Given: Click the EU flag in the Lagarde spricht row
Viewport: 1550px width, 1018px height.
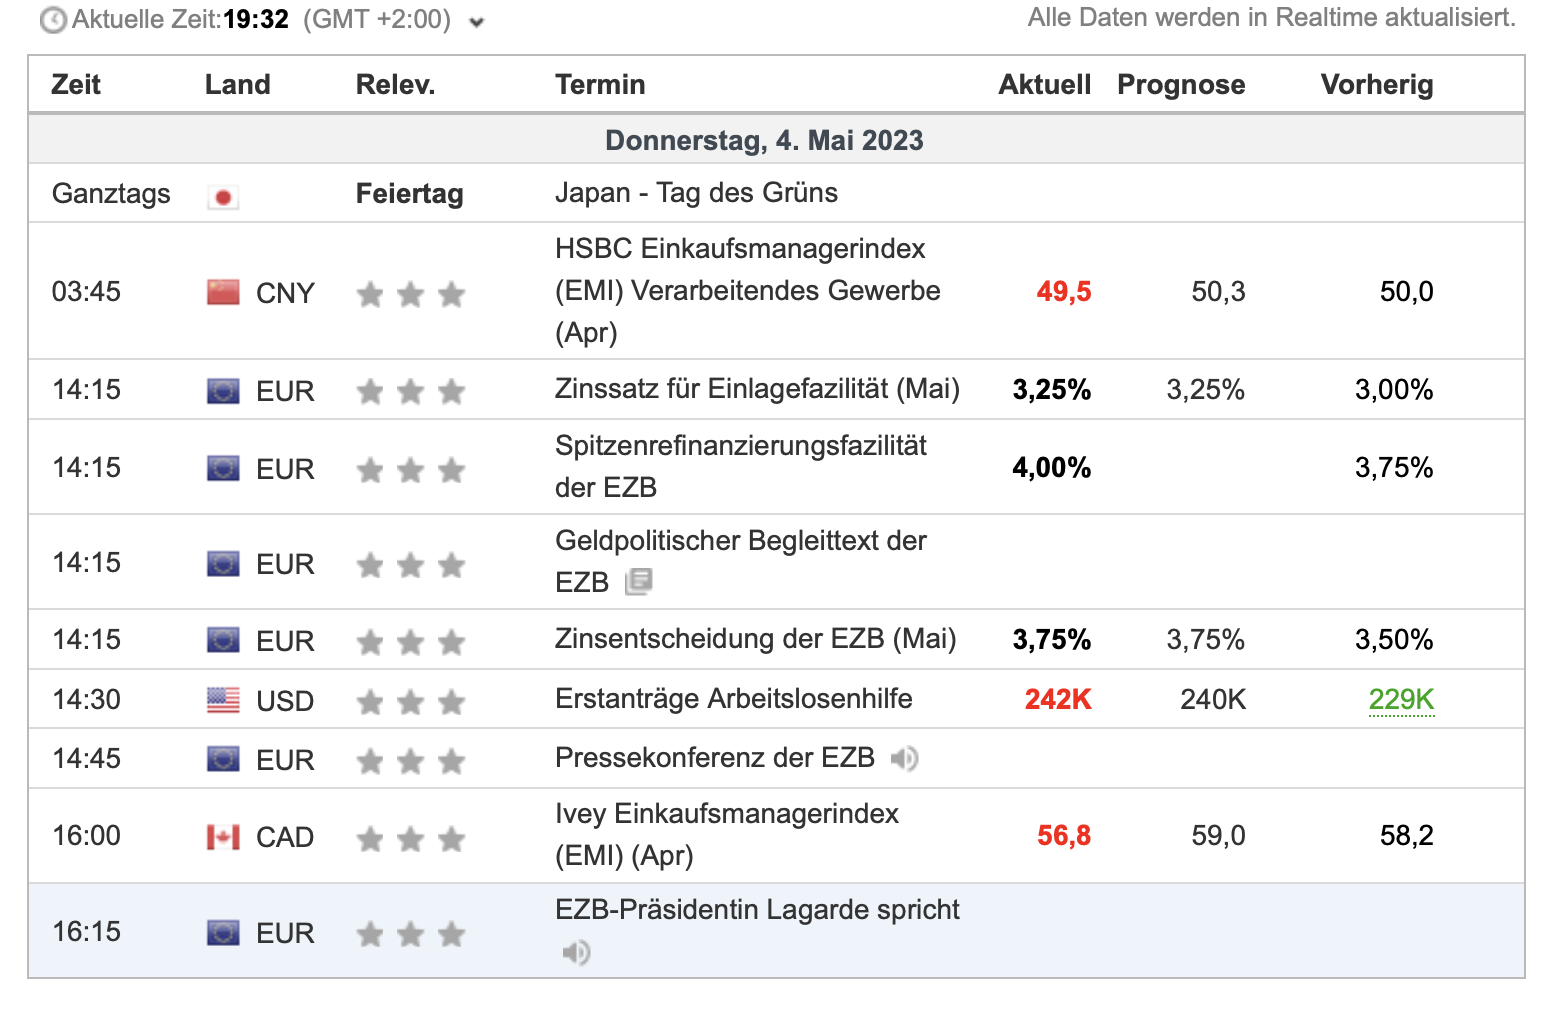Looking at the screenshot, I should 222,931.
